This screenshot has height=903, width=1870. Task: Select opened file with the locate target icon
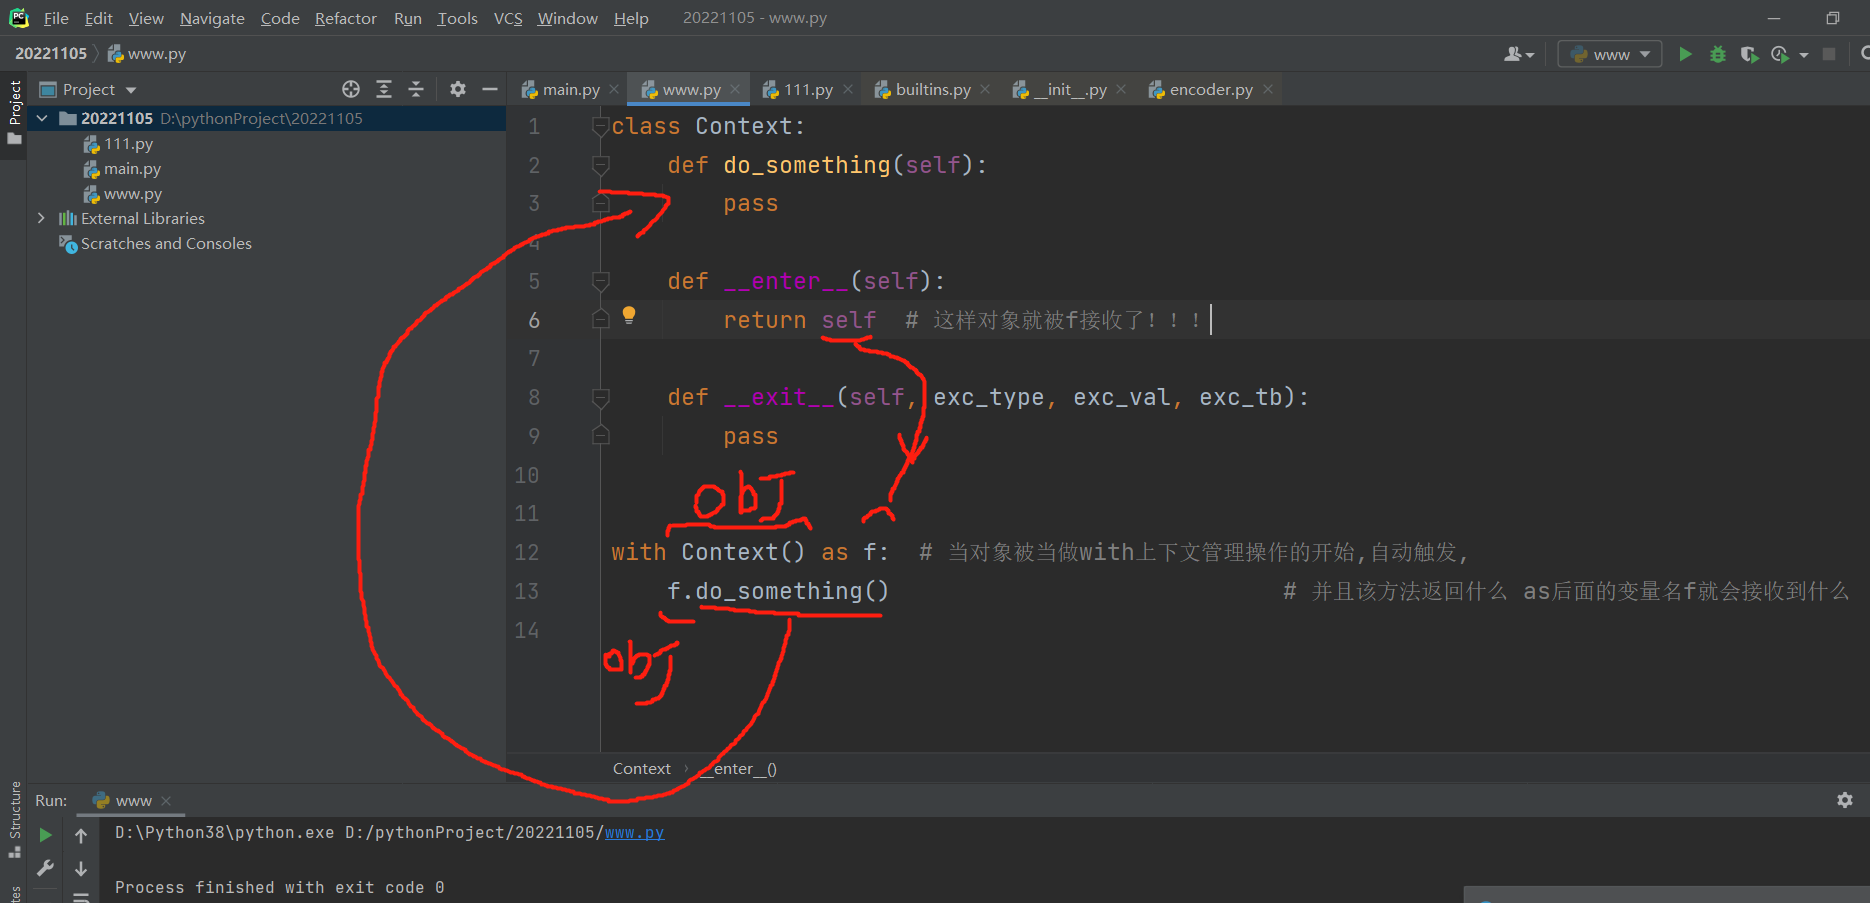pyautogui.click(x=351, y=89)
